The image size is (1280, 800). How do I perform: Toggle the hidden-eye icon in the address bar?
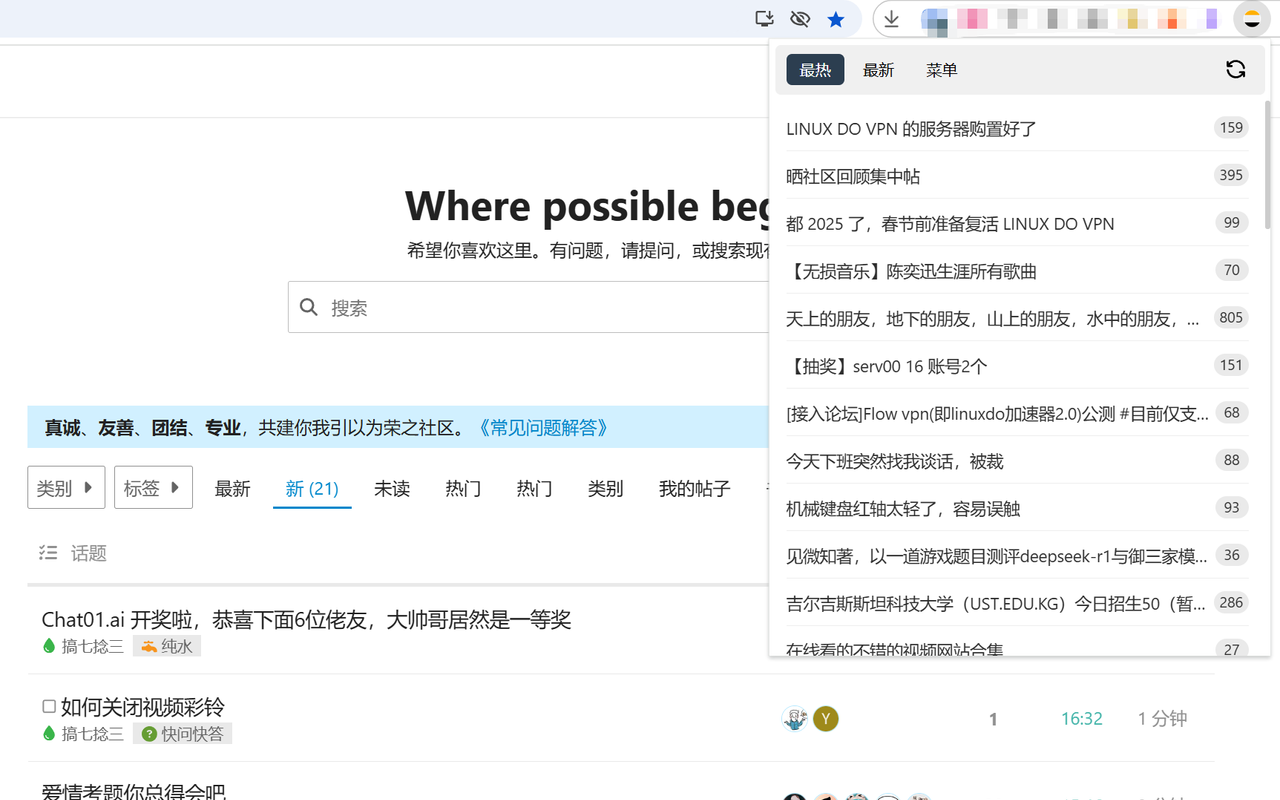(x=799, y=19)
